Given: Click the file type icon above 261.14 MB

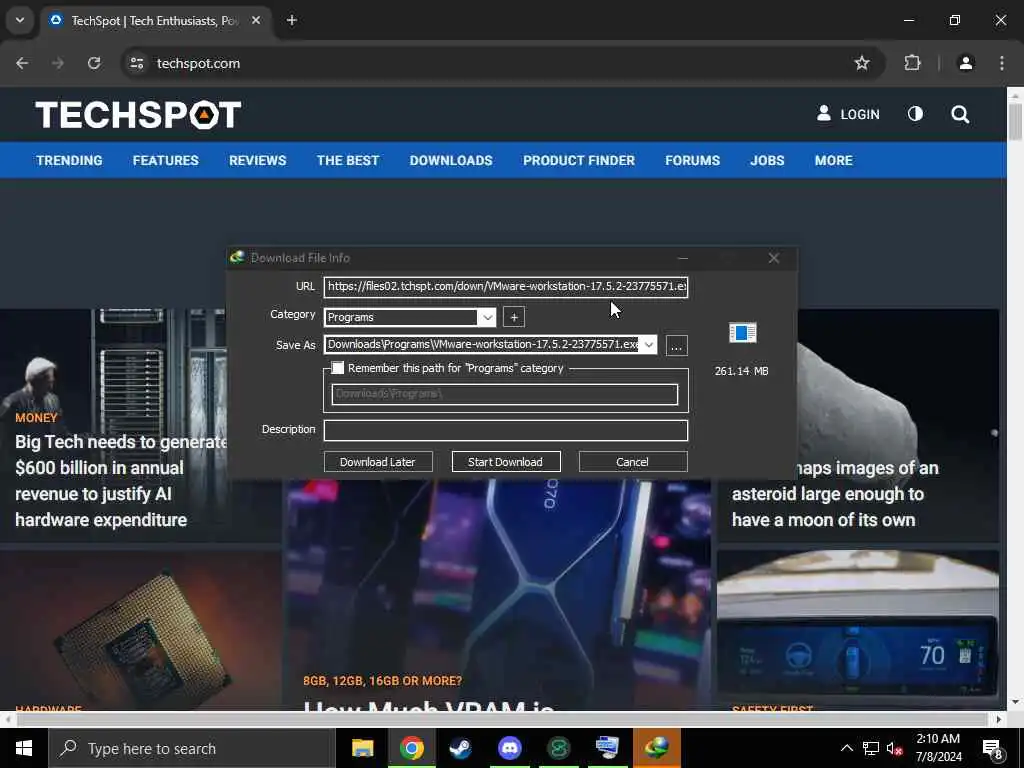Looking at the screenshot, I should click(743, 333).
